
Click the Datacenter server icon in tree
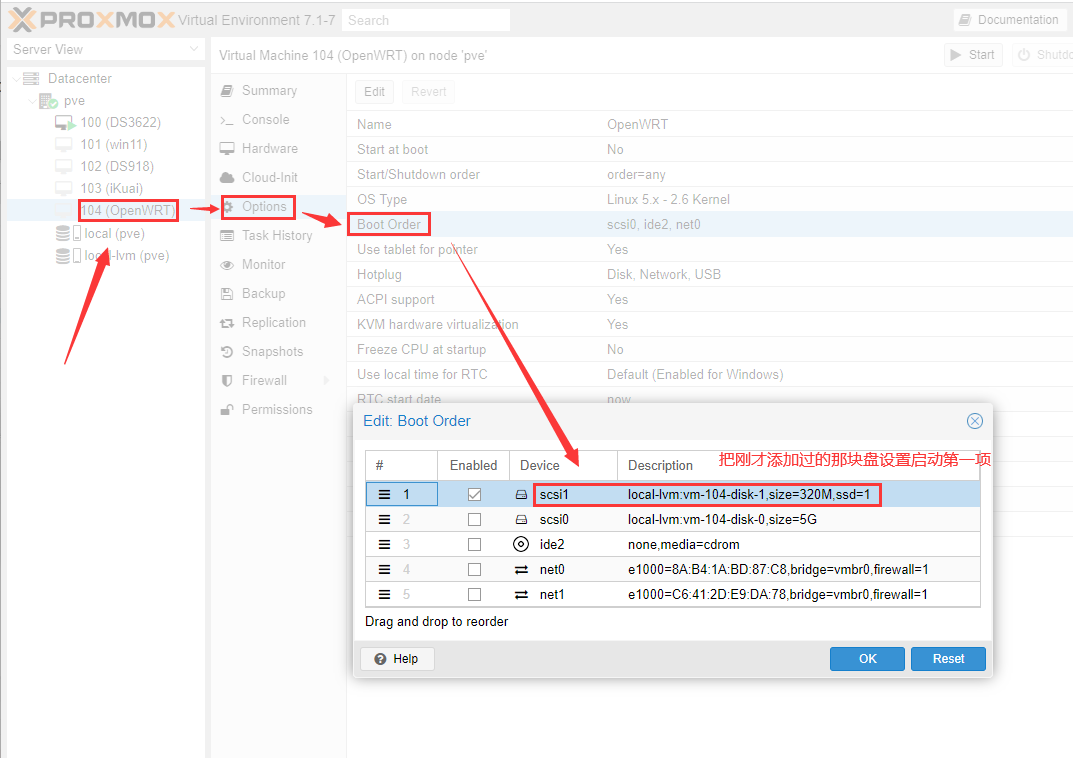point(31,79)
